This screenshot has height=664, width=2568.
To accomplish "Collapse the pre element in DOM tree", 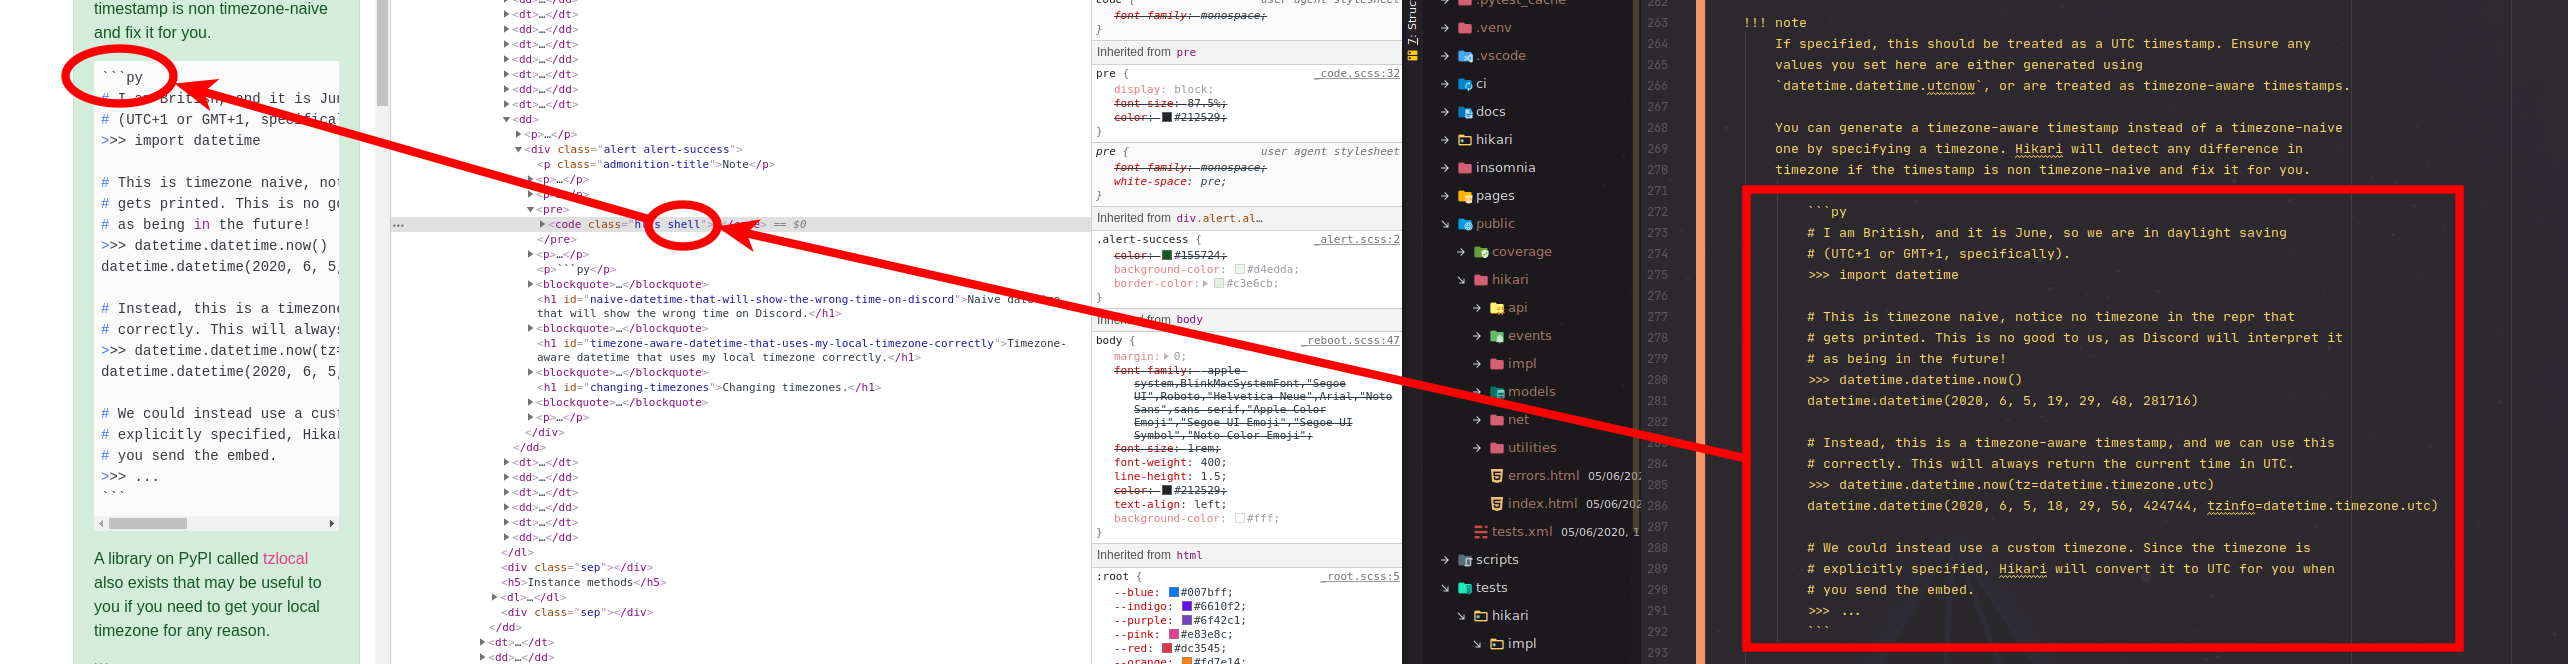I will 531,210.
